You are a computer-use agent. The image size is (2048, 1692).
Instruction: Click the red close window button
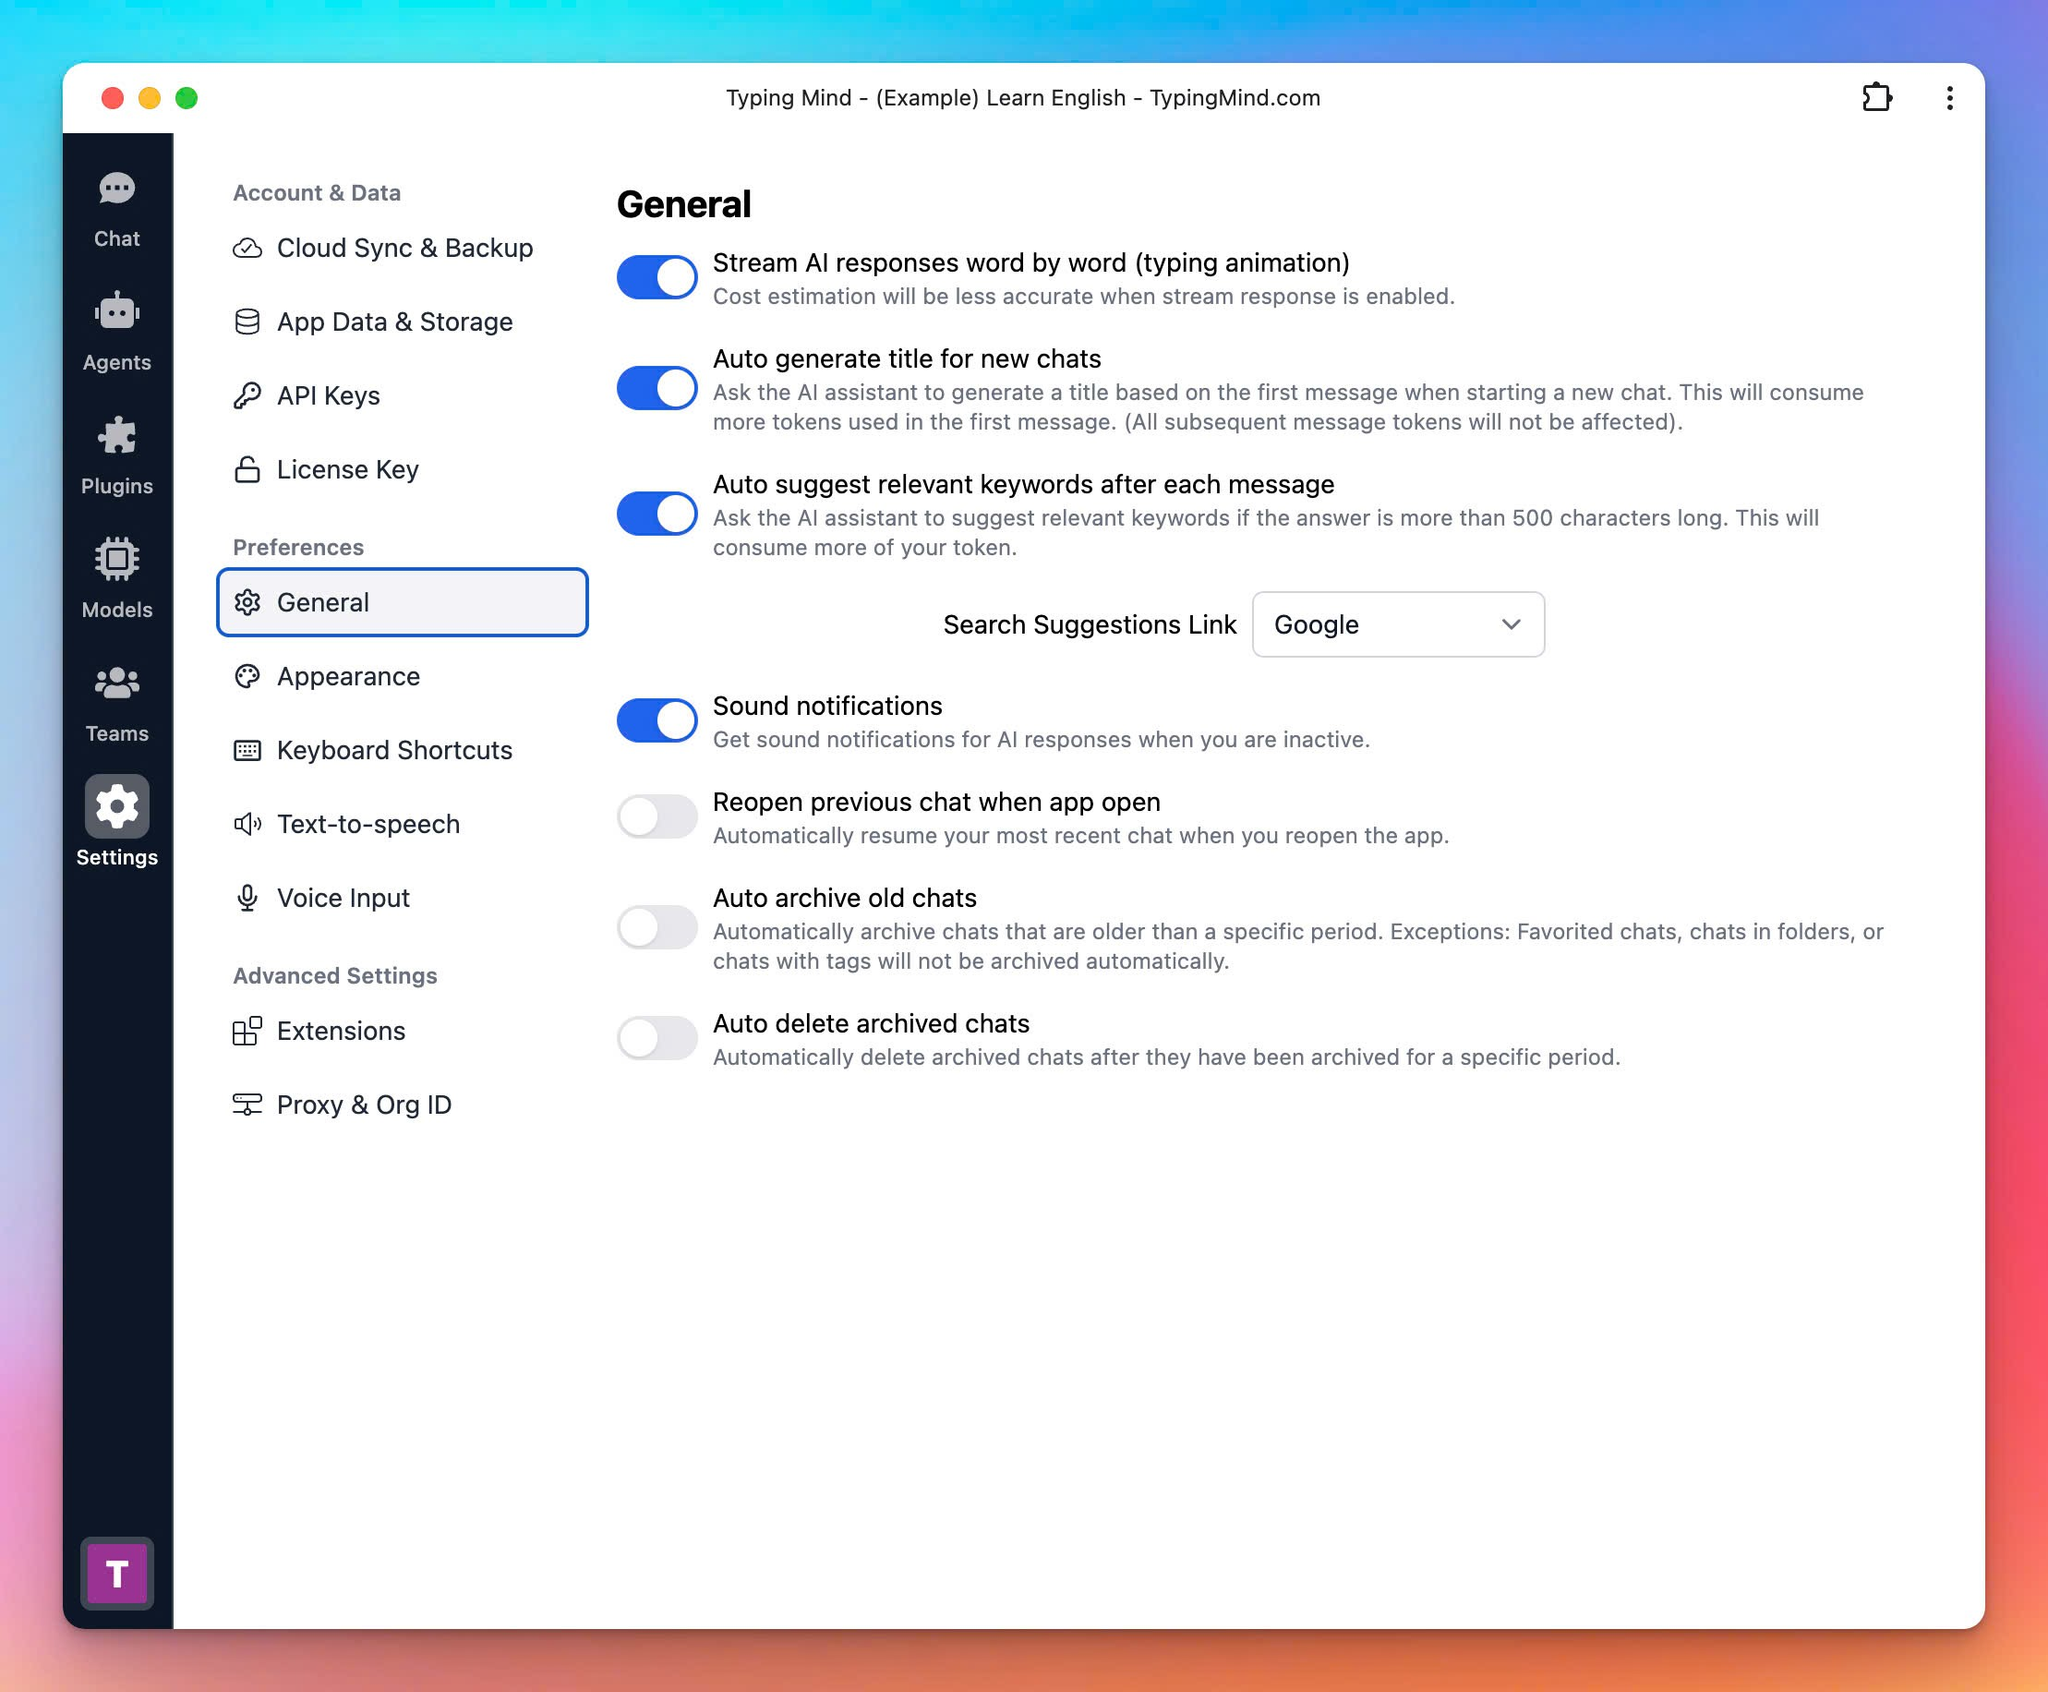[x=112, y=98]
